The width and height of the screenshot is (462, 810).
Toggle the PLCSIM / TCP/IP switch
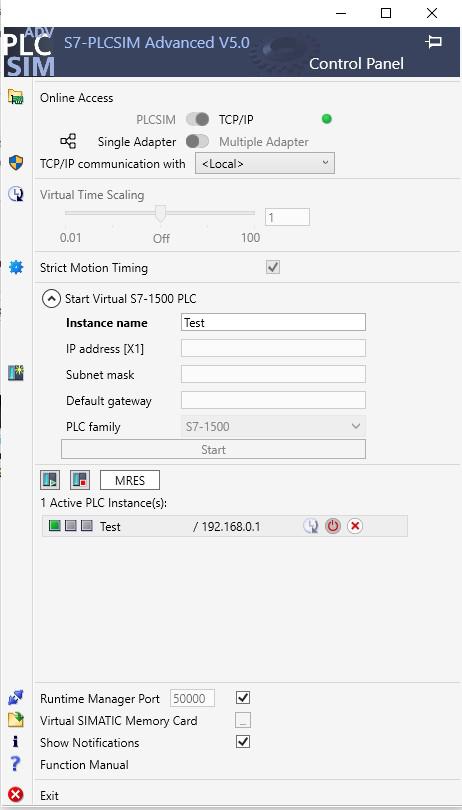pyautogui.click(x=197, y=119)
